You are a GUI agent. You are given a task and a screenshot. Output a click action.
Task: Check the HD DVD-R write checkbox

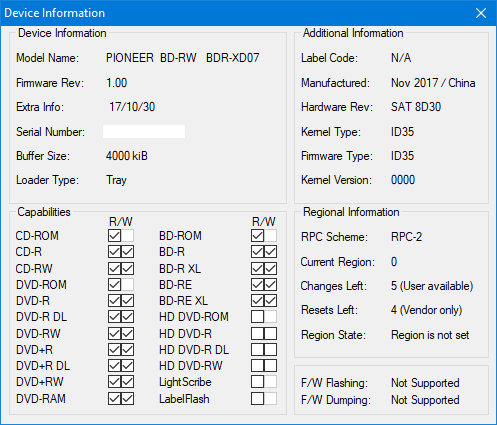click(270, 333)
